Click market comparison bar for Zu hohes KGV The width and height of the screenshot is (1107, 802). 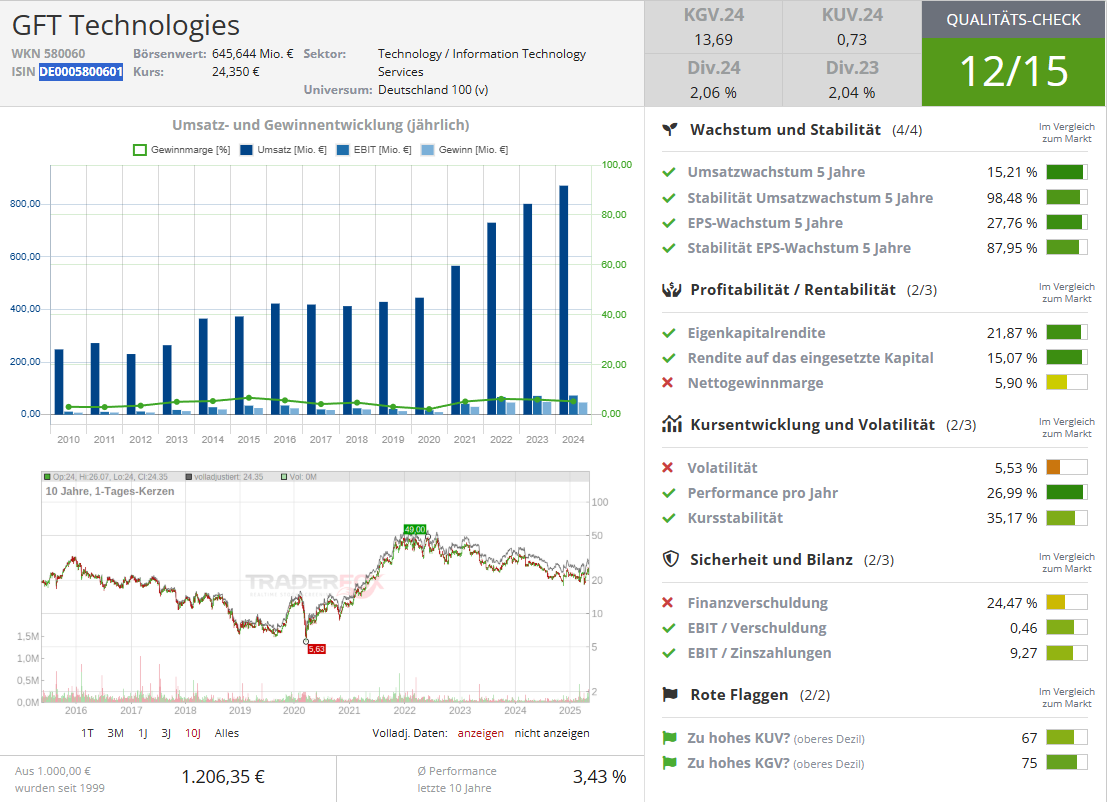pos(1067,762)
